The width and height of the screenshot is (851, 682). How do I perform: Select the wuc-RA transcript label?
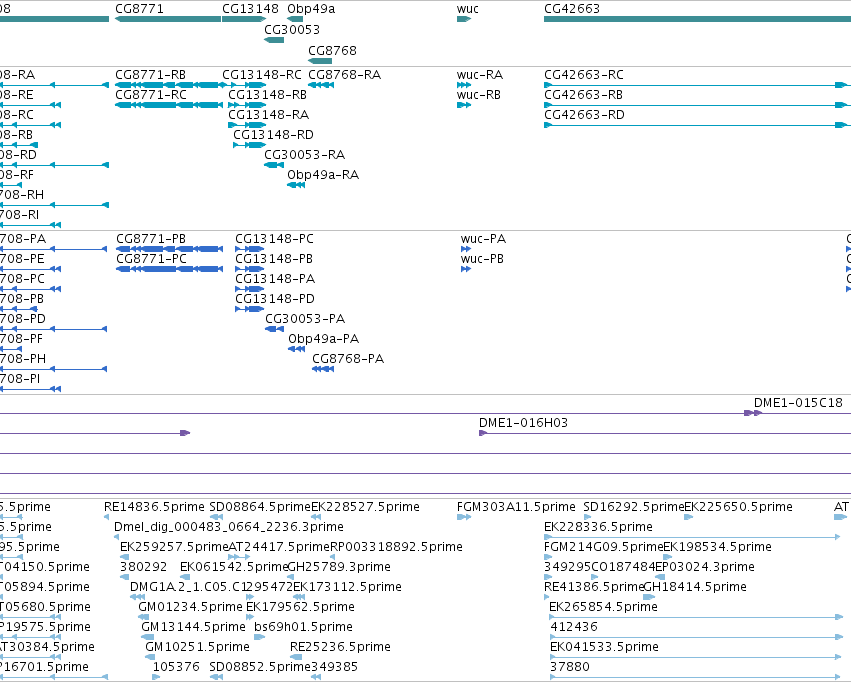point(480,74)
